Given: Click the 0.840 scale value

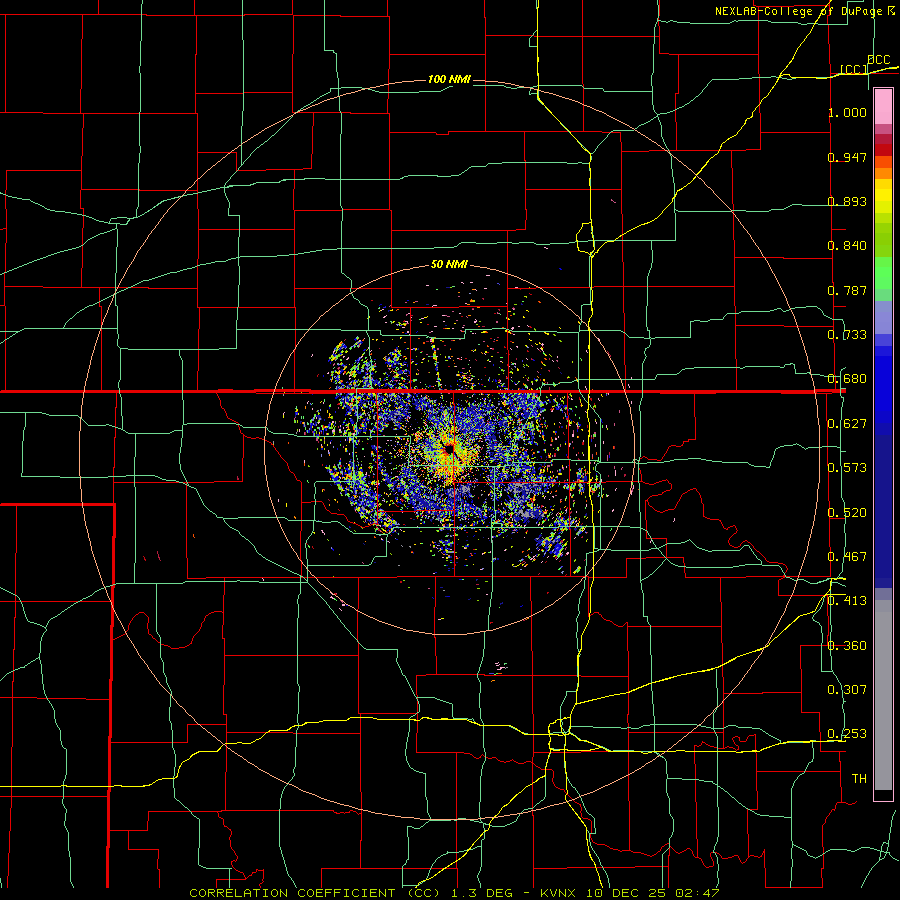Looking at the screenshot, I should coord(847,246).
